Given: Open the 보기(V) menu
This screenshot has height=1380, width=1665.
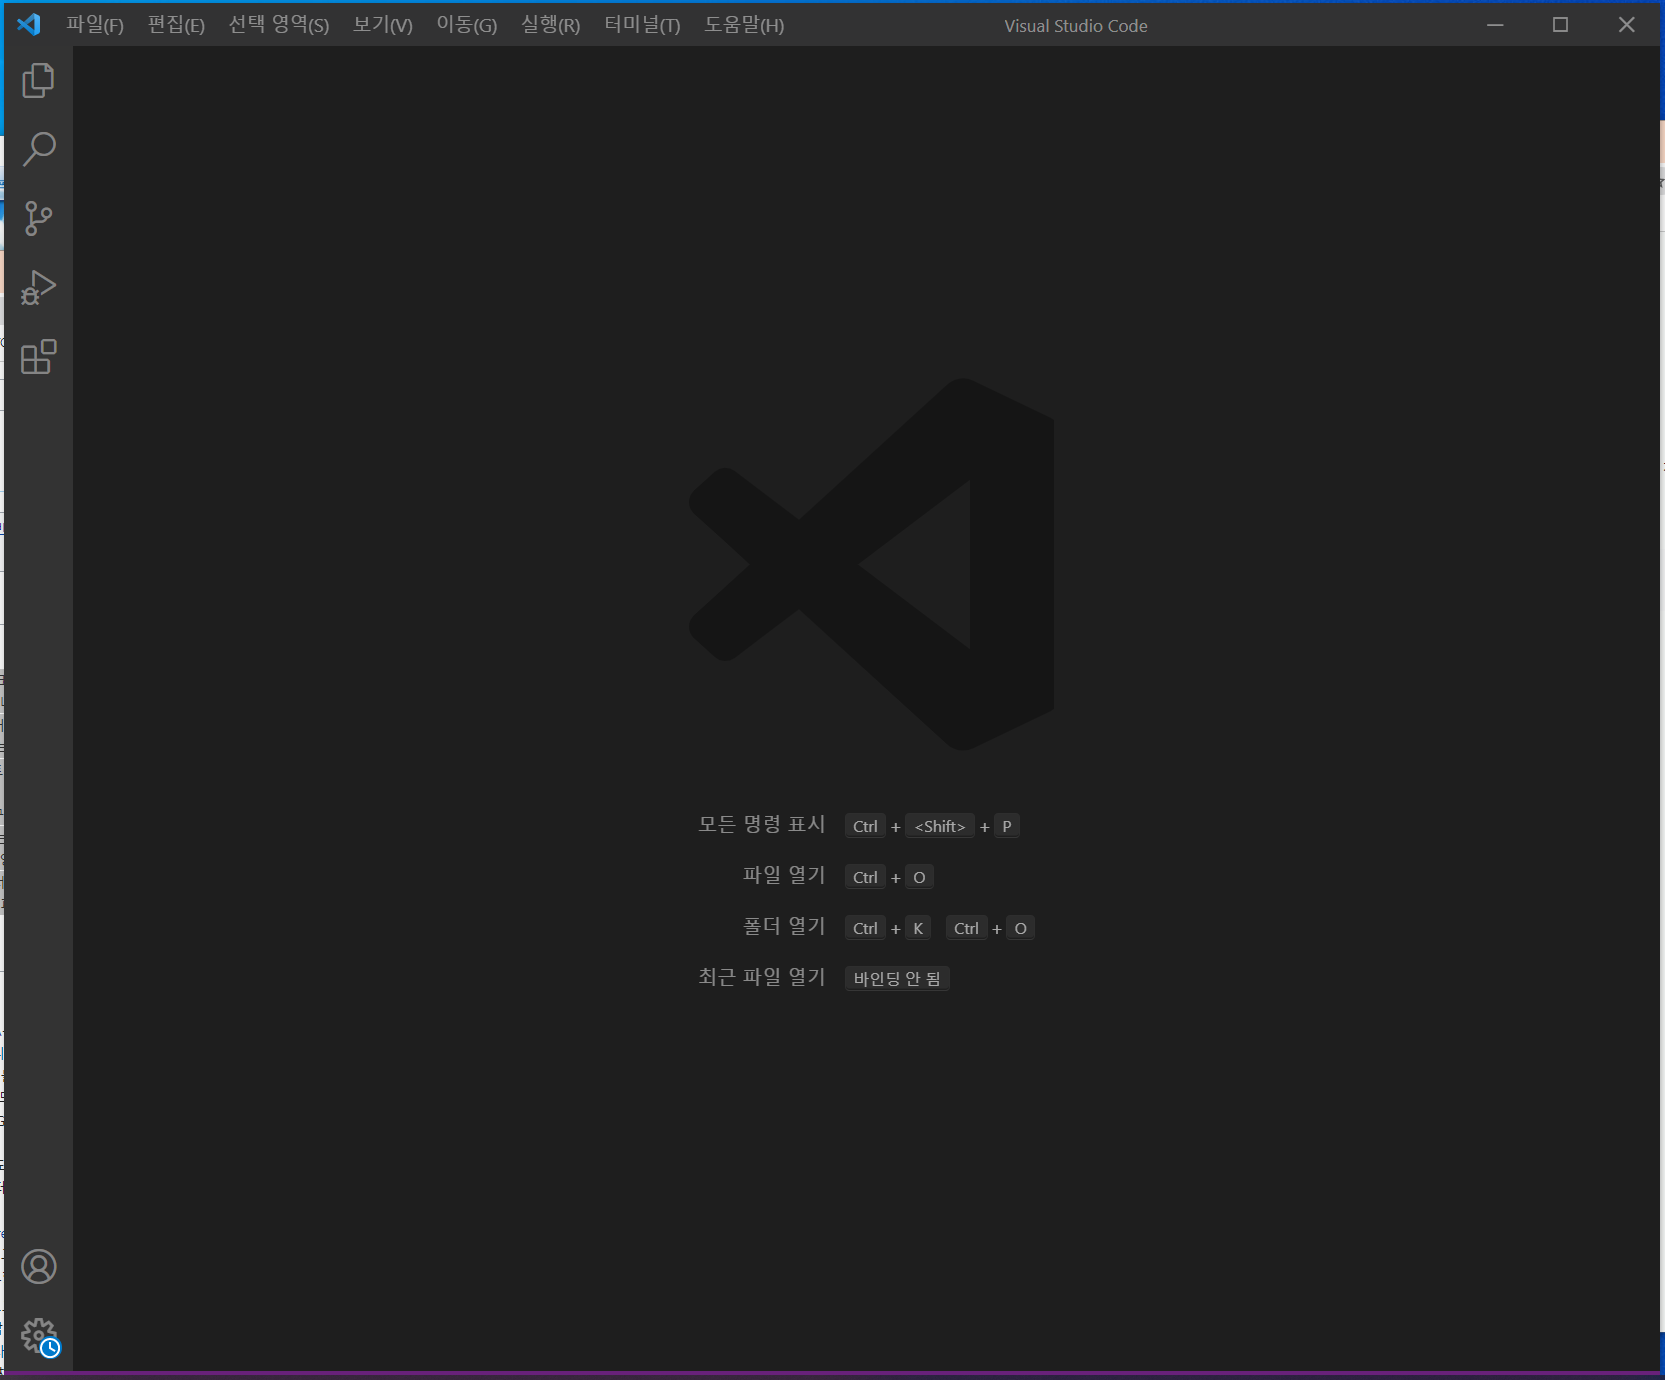Looking at the screenshot, I should tap(383, 25).
